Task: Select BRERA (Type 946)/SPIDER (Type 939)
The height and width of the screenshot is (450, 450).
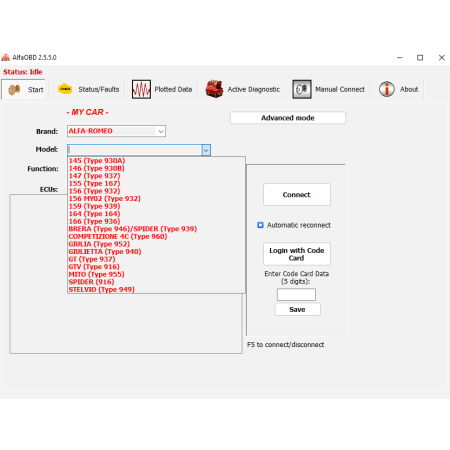Action: click(156, 229)
